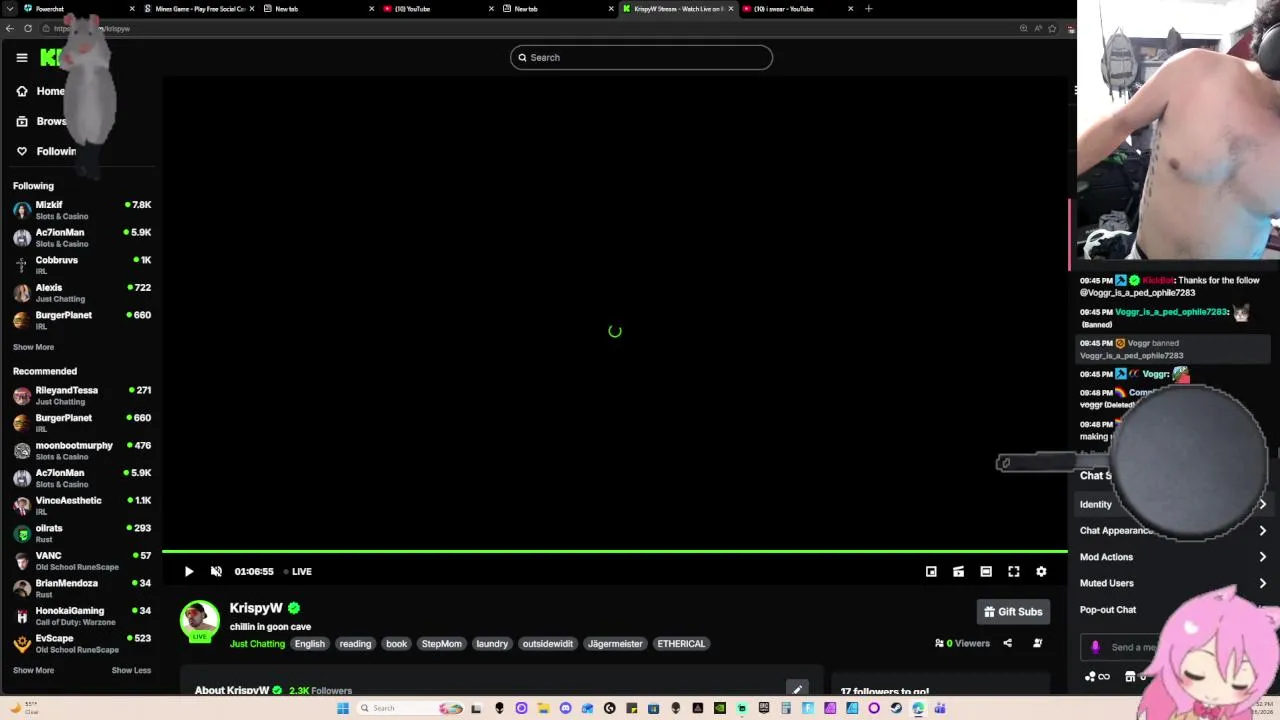Viewport: 1280px width, 720px height.
Task: Open KrispyW channel avatar
Action: 199,620
